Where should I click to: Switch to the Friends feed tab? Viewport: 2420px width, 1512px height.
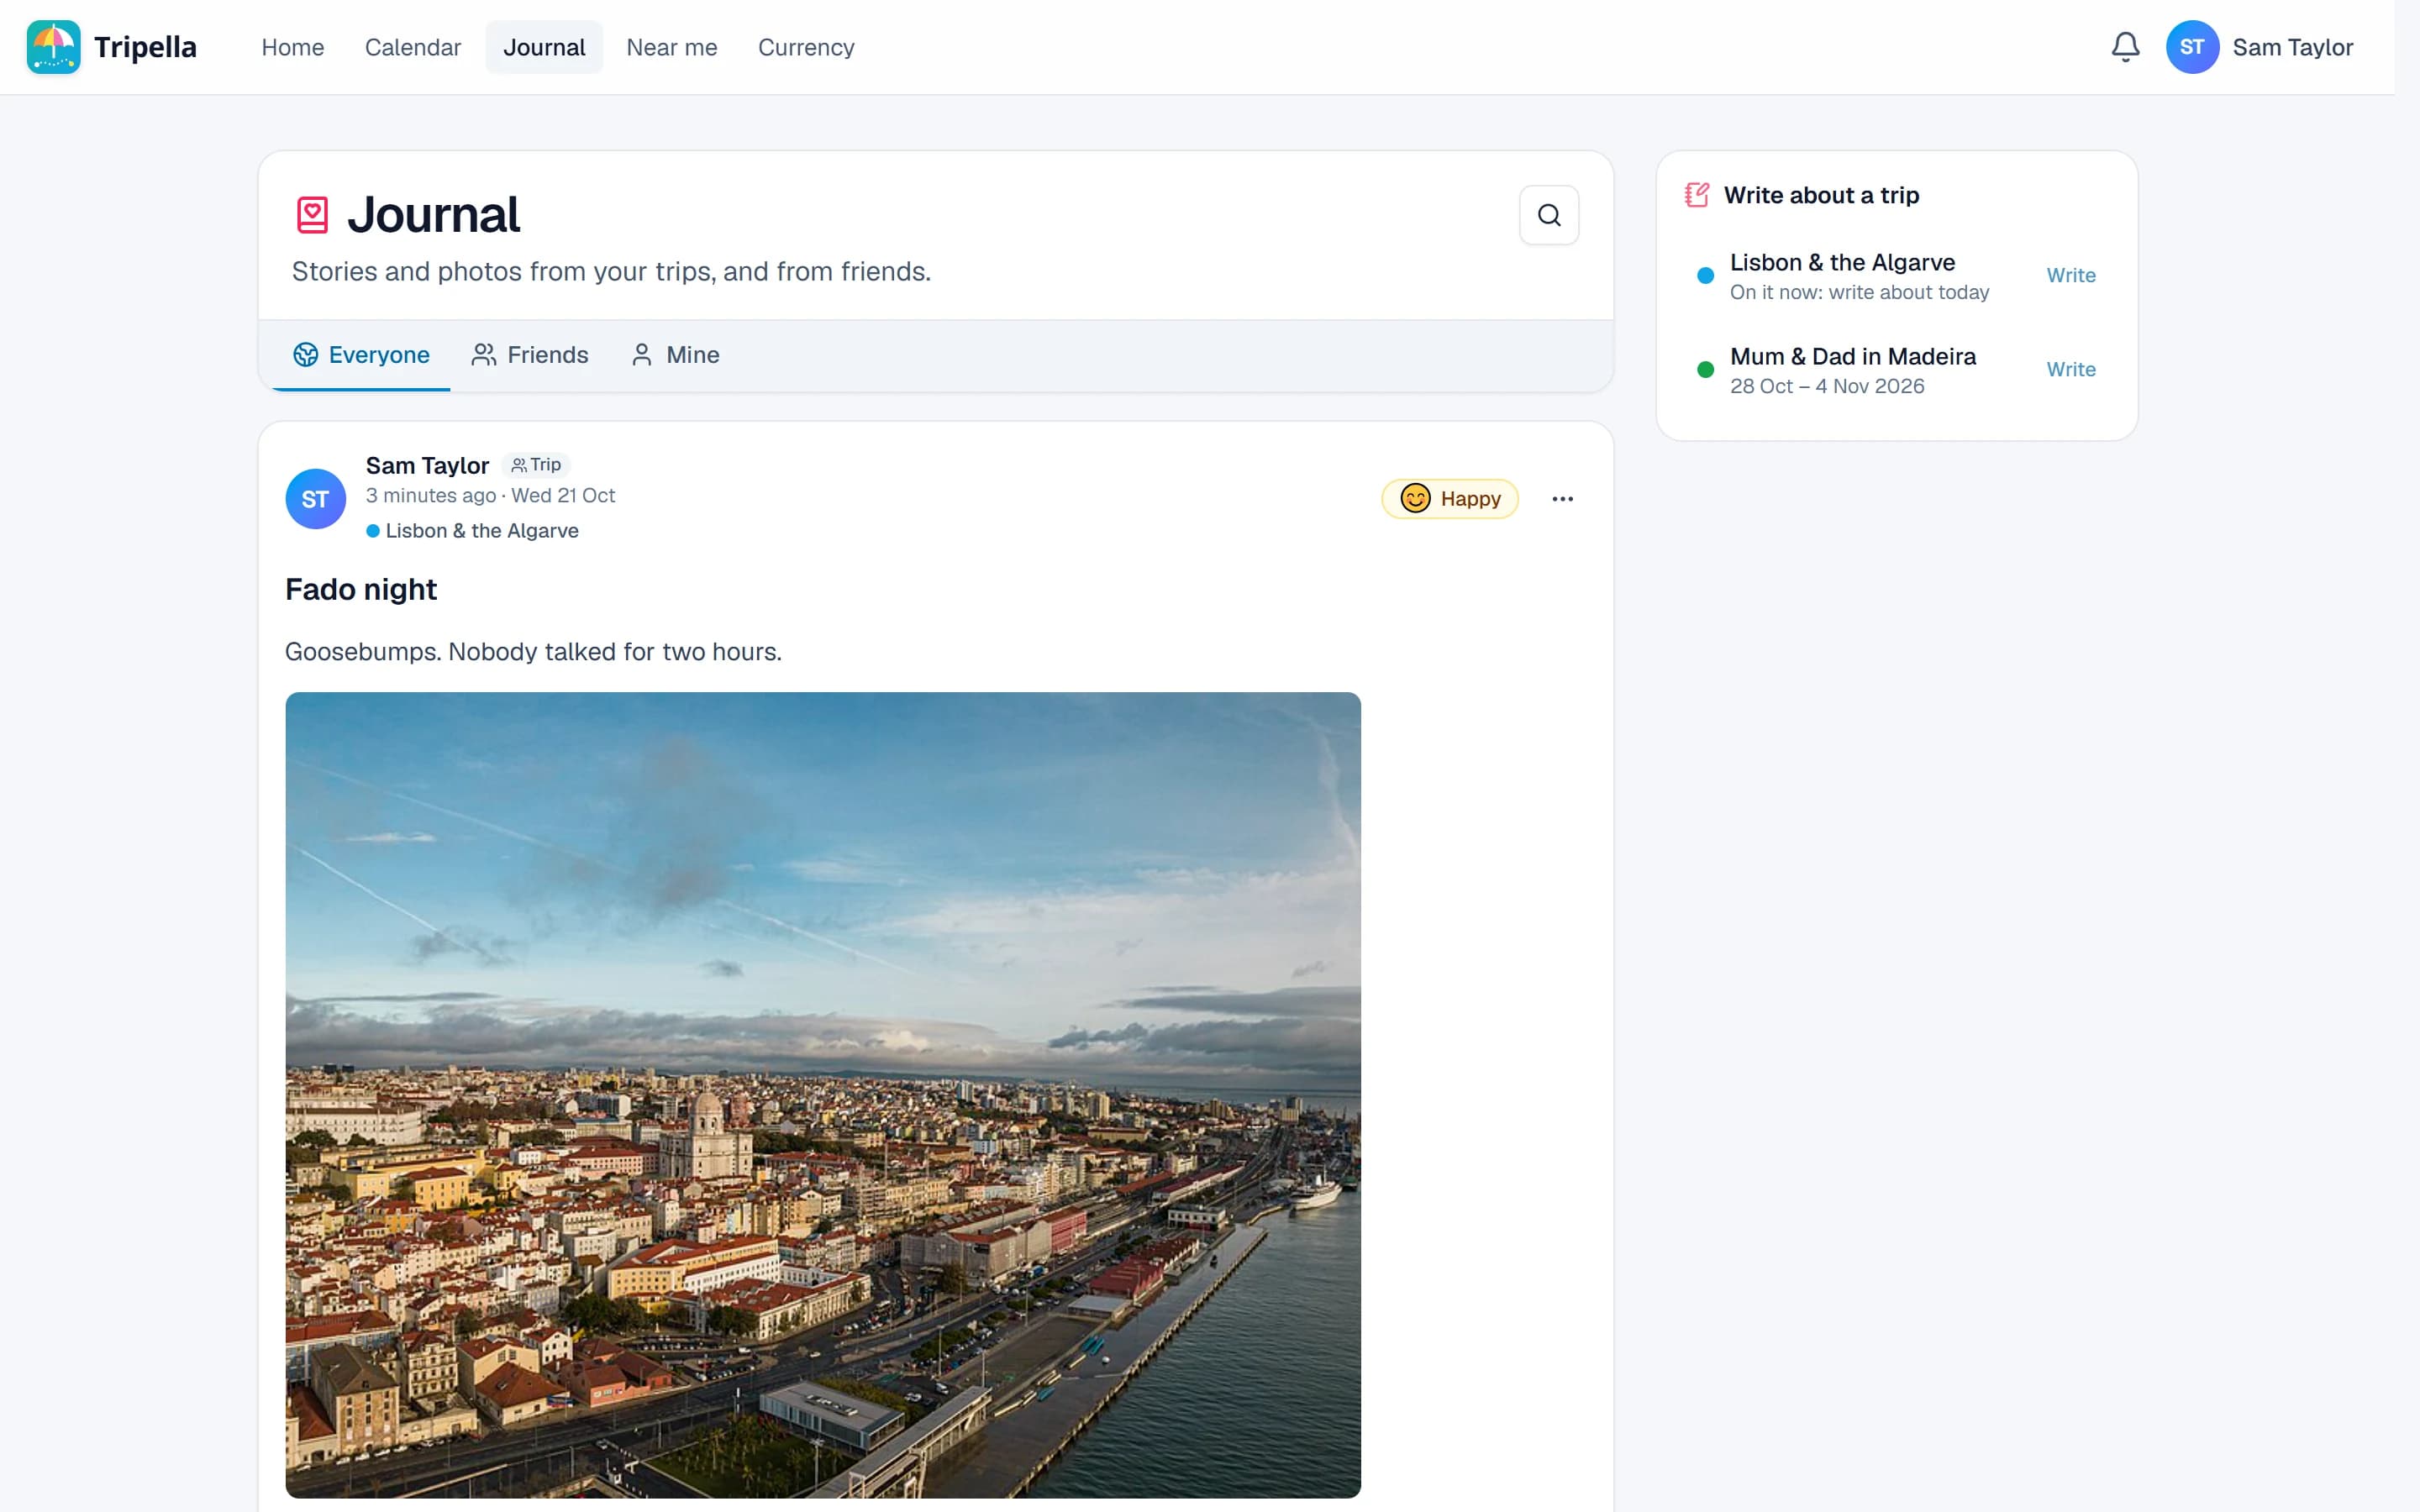pyautogui.click(x=530, y=355)
